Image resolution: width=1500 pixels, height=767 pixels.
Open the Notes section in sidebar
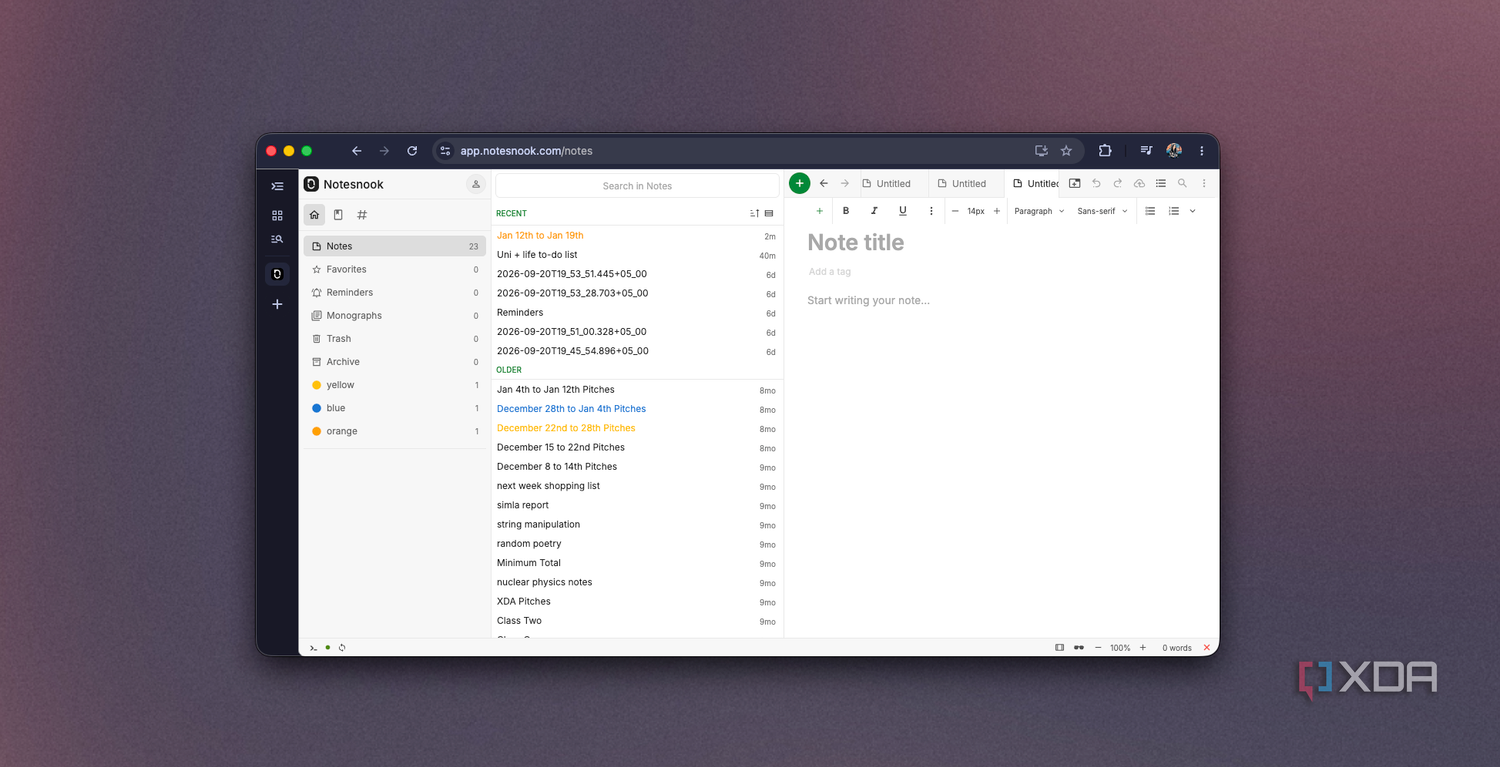[x=395, y=246]
